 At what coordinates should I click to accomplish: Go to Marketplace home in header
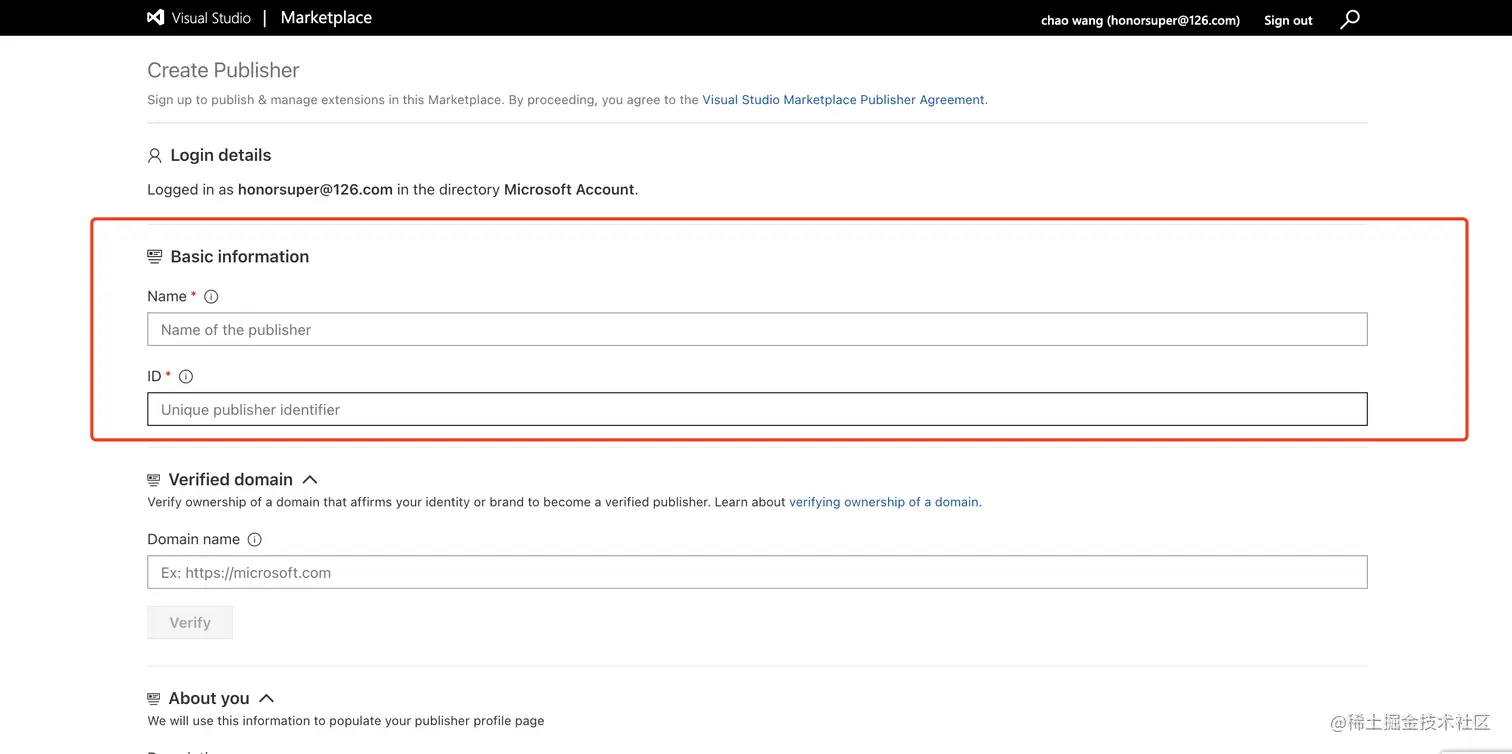(x=326, y=18)
